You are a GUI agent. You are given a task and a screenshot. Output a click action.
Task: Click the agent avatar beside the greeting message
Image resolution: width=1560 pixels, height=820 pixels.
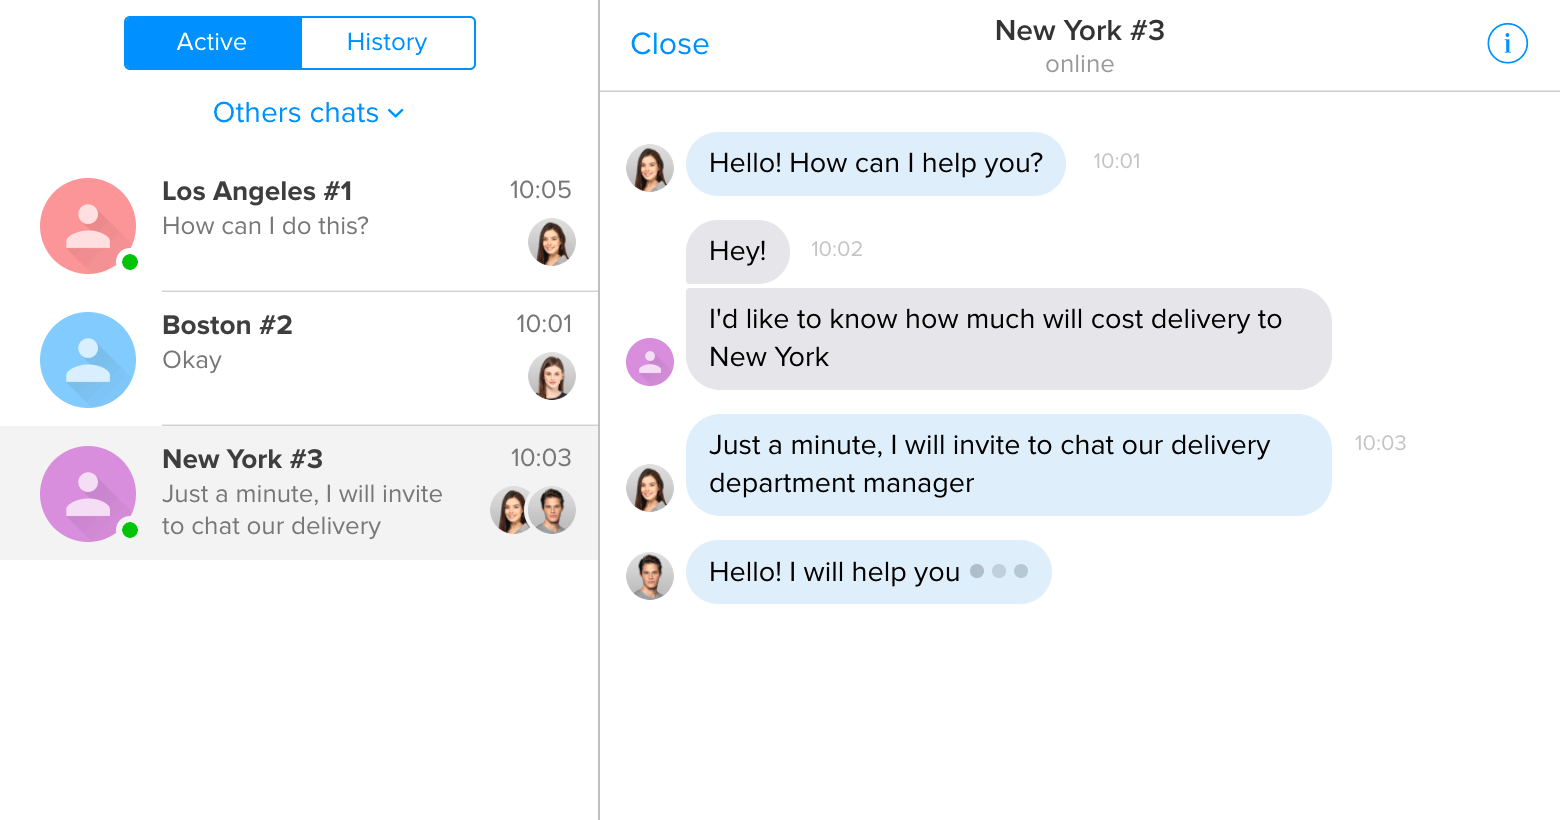649,164
